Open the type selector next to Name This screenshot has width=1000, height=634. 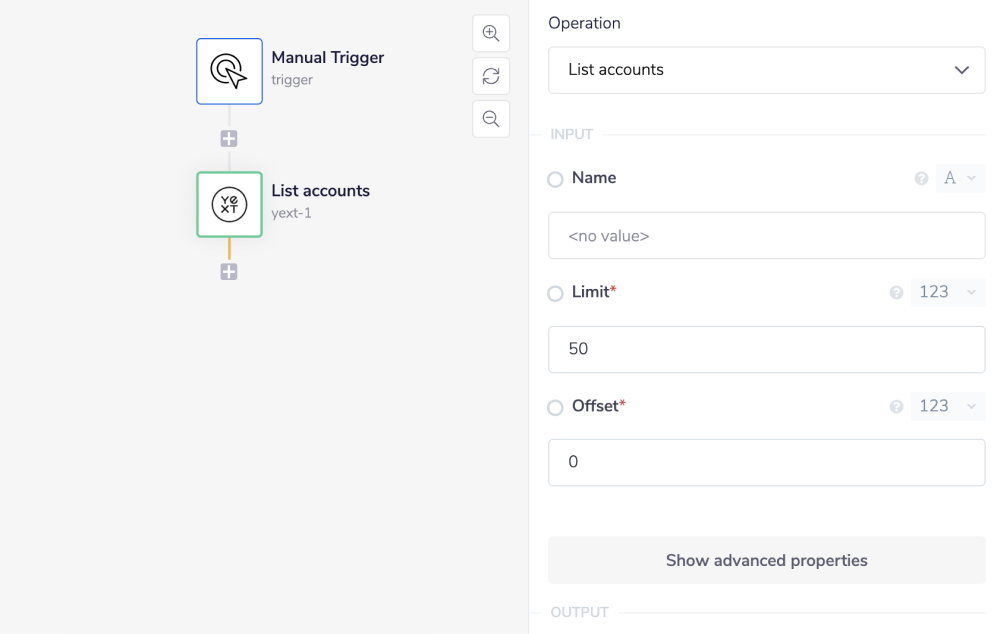coord(960,178)
